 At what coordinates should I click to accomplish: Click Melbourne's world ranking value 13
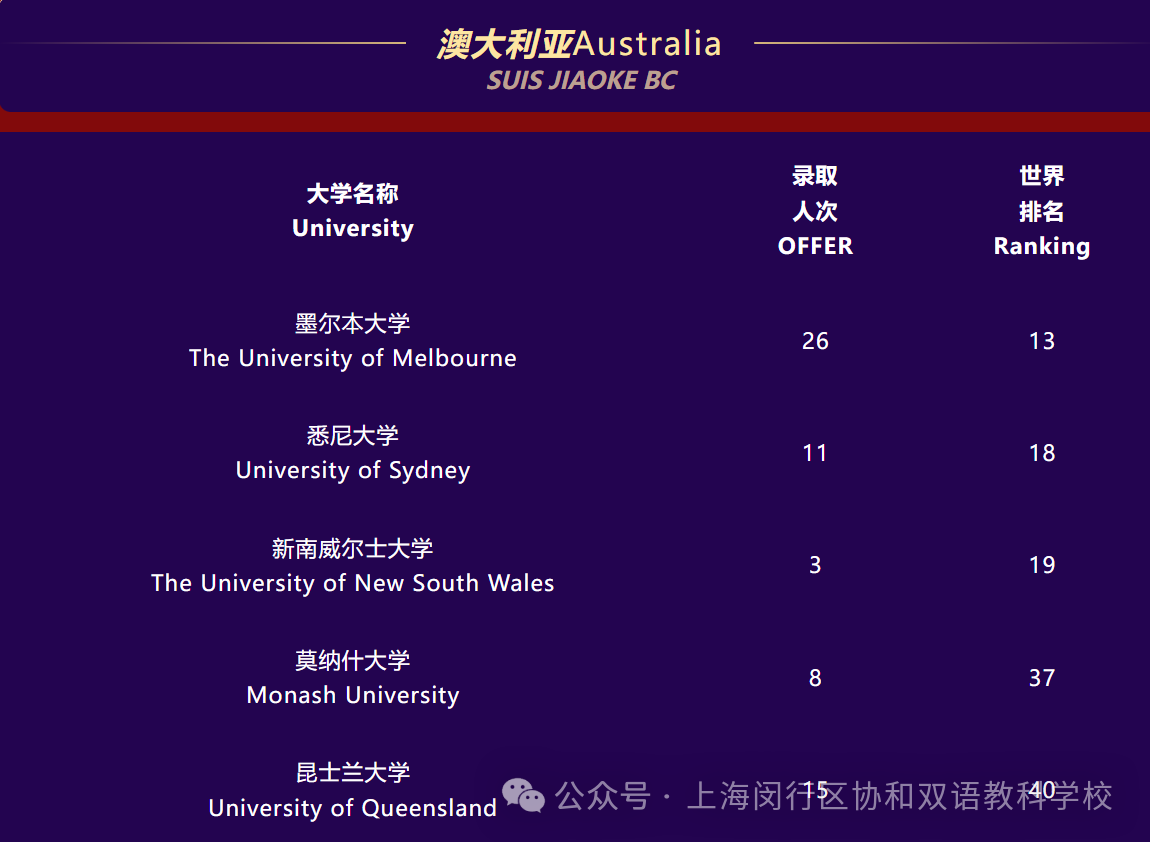(x=1041, y=341)
